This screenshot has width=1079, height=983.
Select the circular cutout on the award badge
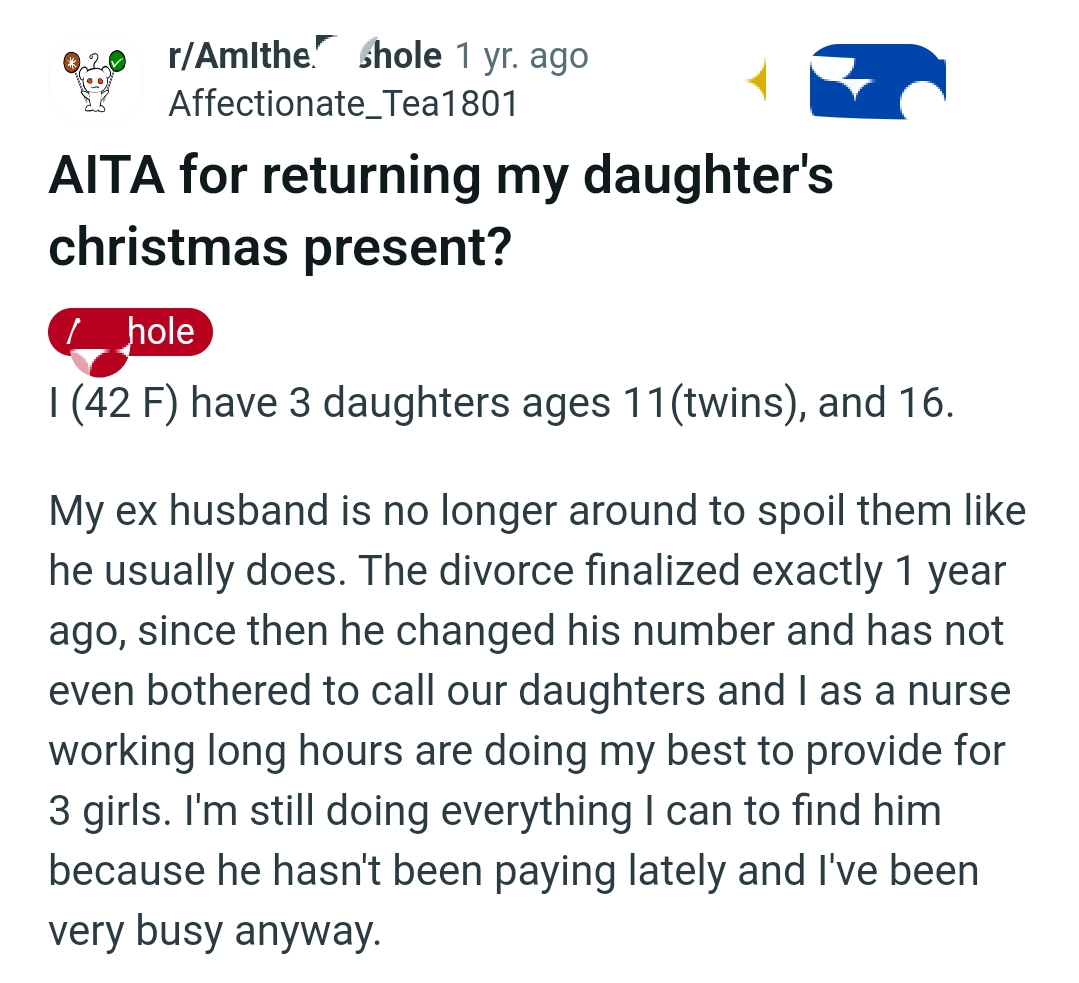923,103
